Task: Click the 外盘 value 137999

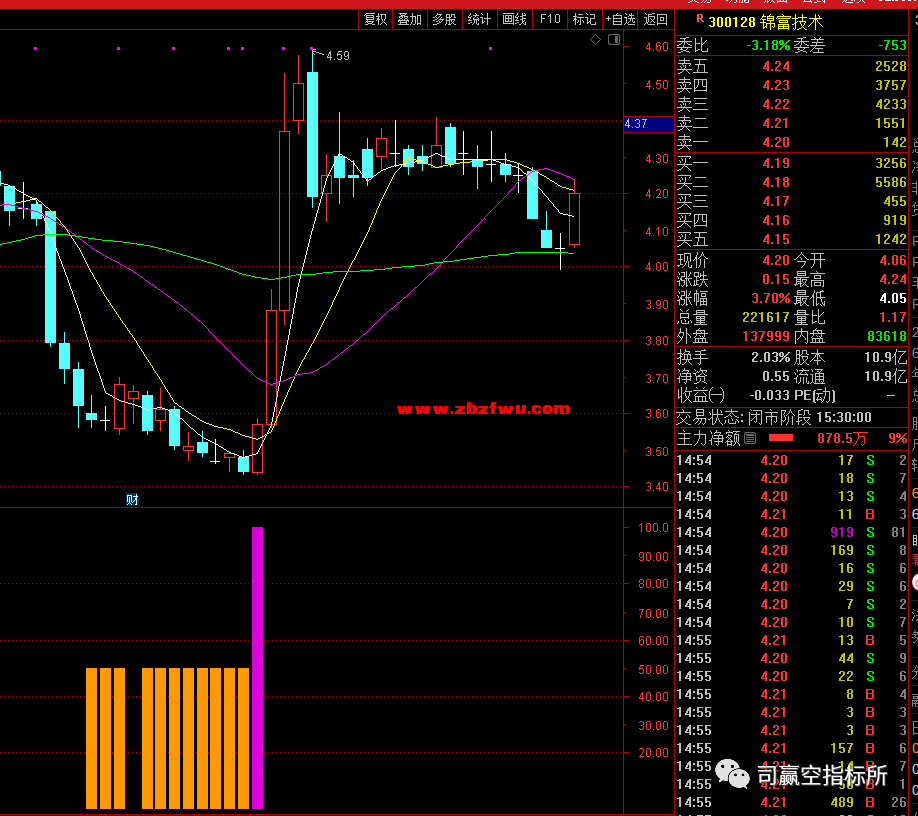Action: pyautogui.click(x=766, y=336)
